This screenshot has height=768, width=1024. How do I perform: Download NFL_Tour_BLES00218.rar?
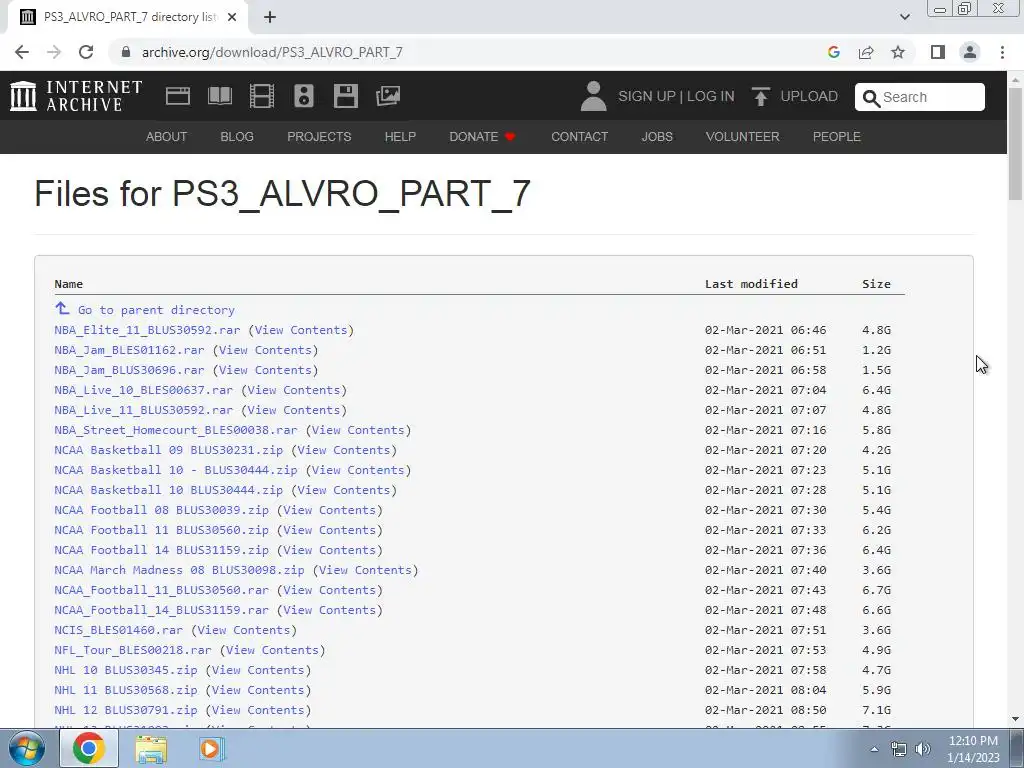133,650
